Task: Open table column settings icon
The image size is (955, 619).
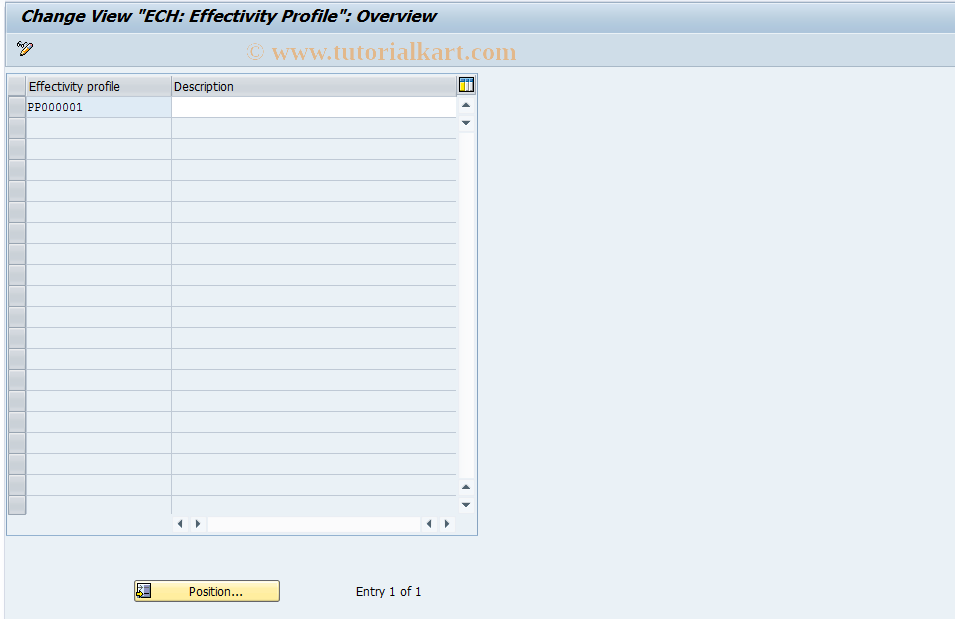Action: tap(466, 85)
